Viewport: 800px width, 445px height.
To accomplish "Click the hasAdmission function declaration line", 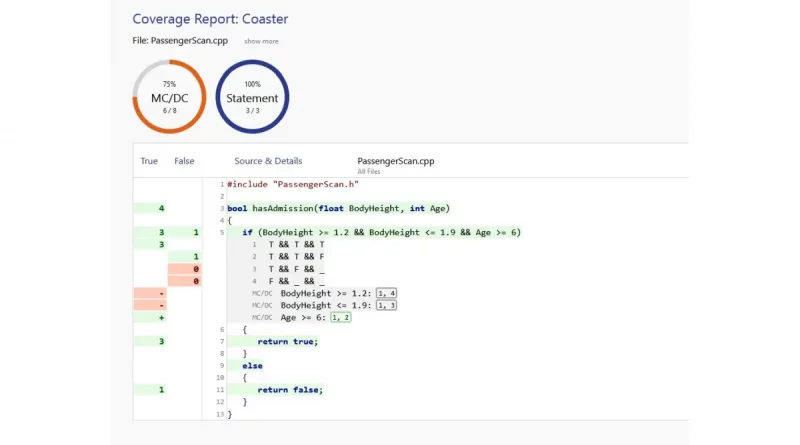I will tap(338, 208).
